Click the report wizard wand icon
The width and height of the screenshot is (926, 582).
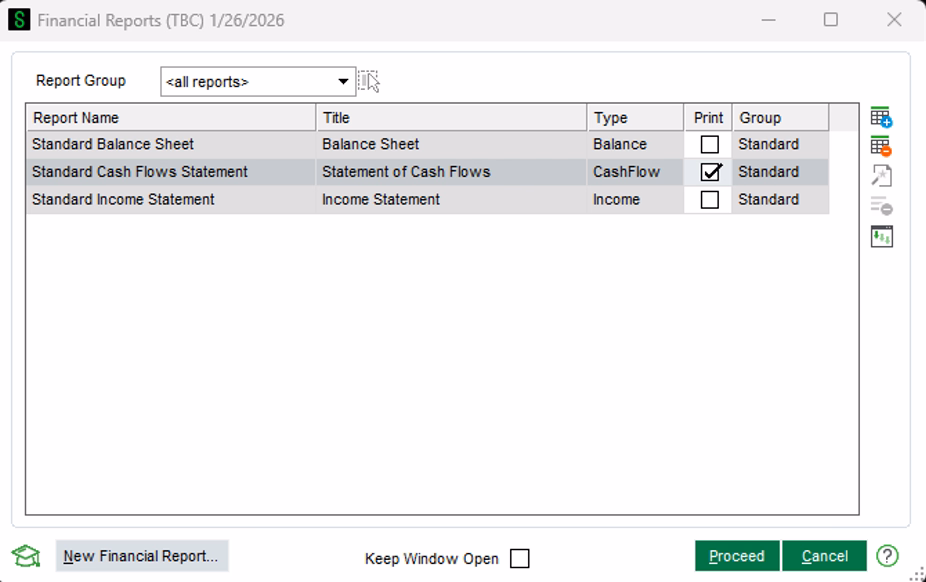[x=880, y=177]
